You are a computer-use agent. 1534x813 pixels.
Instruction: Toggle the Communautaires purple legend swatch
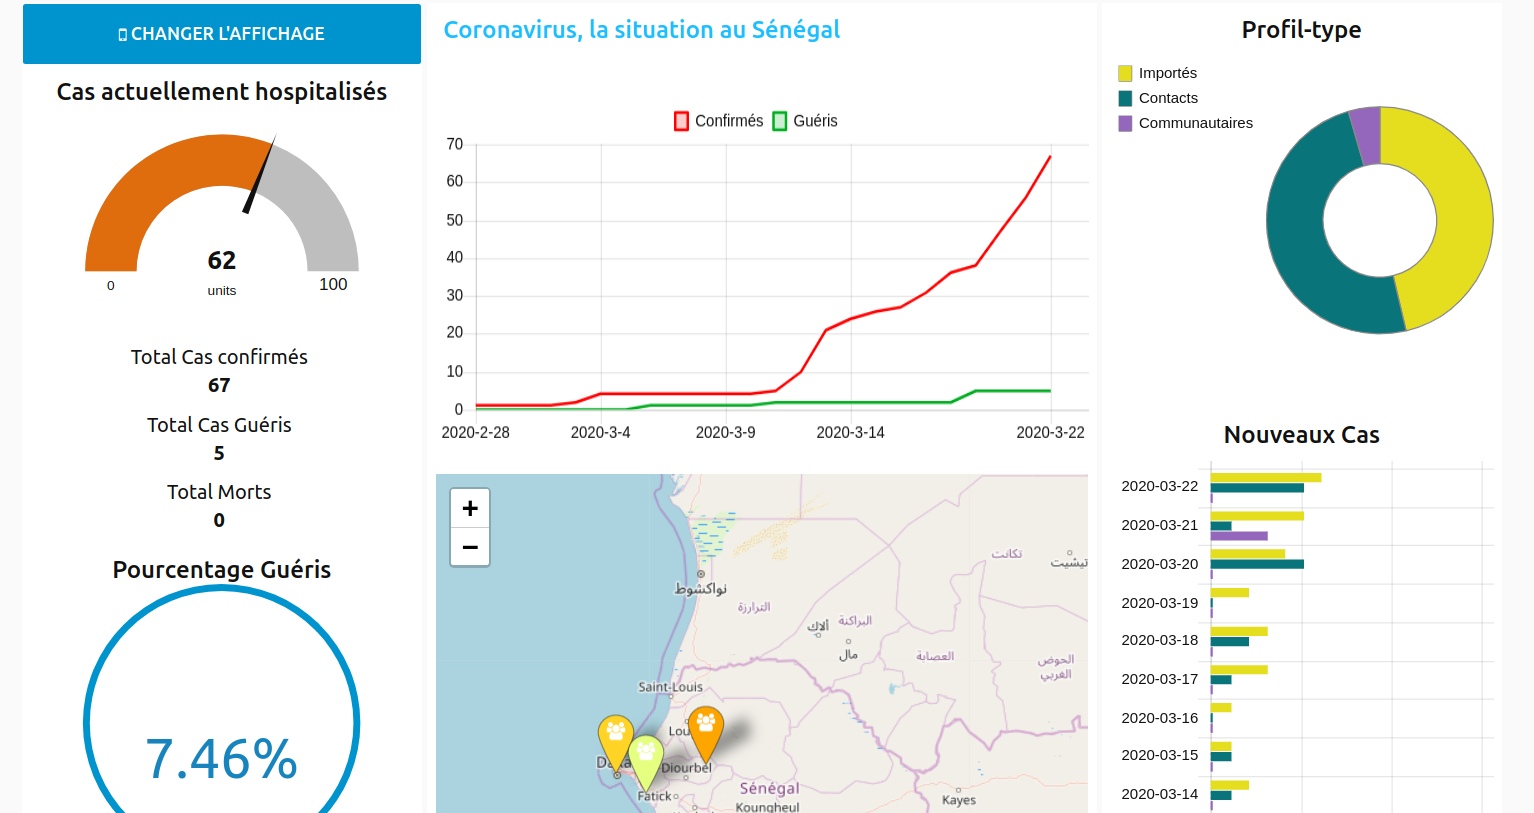pos(1125,123)
